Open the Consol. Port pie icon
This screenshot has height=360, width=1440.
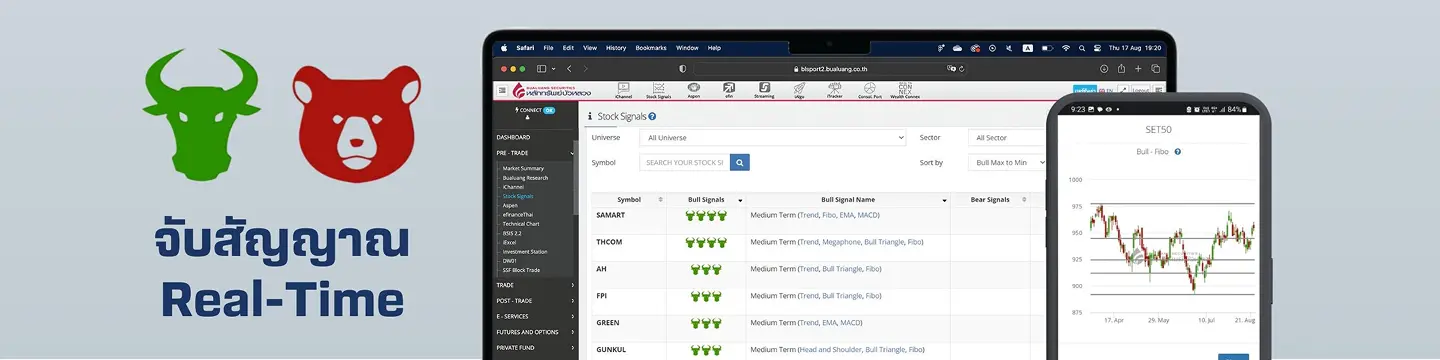click(869, 90)
